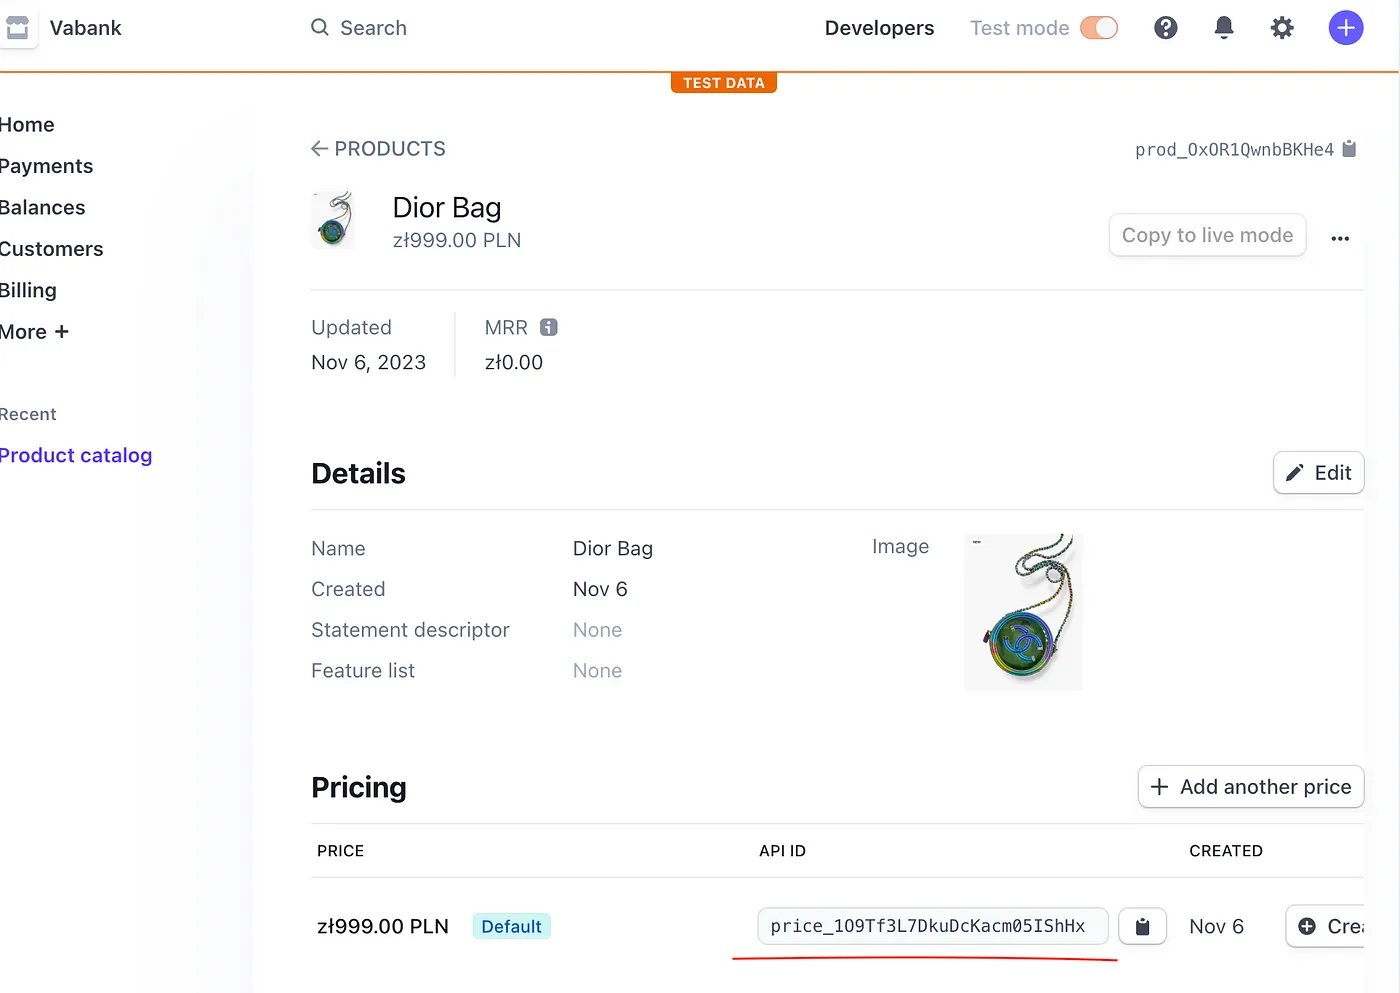Click Add another price button
Viewport: 1400px width, 993px height.
(x=1250, y=787)
